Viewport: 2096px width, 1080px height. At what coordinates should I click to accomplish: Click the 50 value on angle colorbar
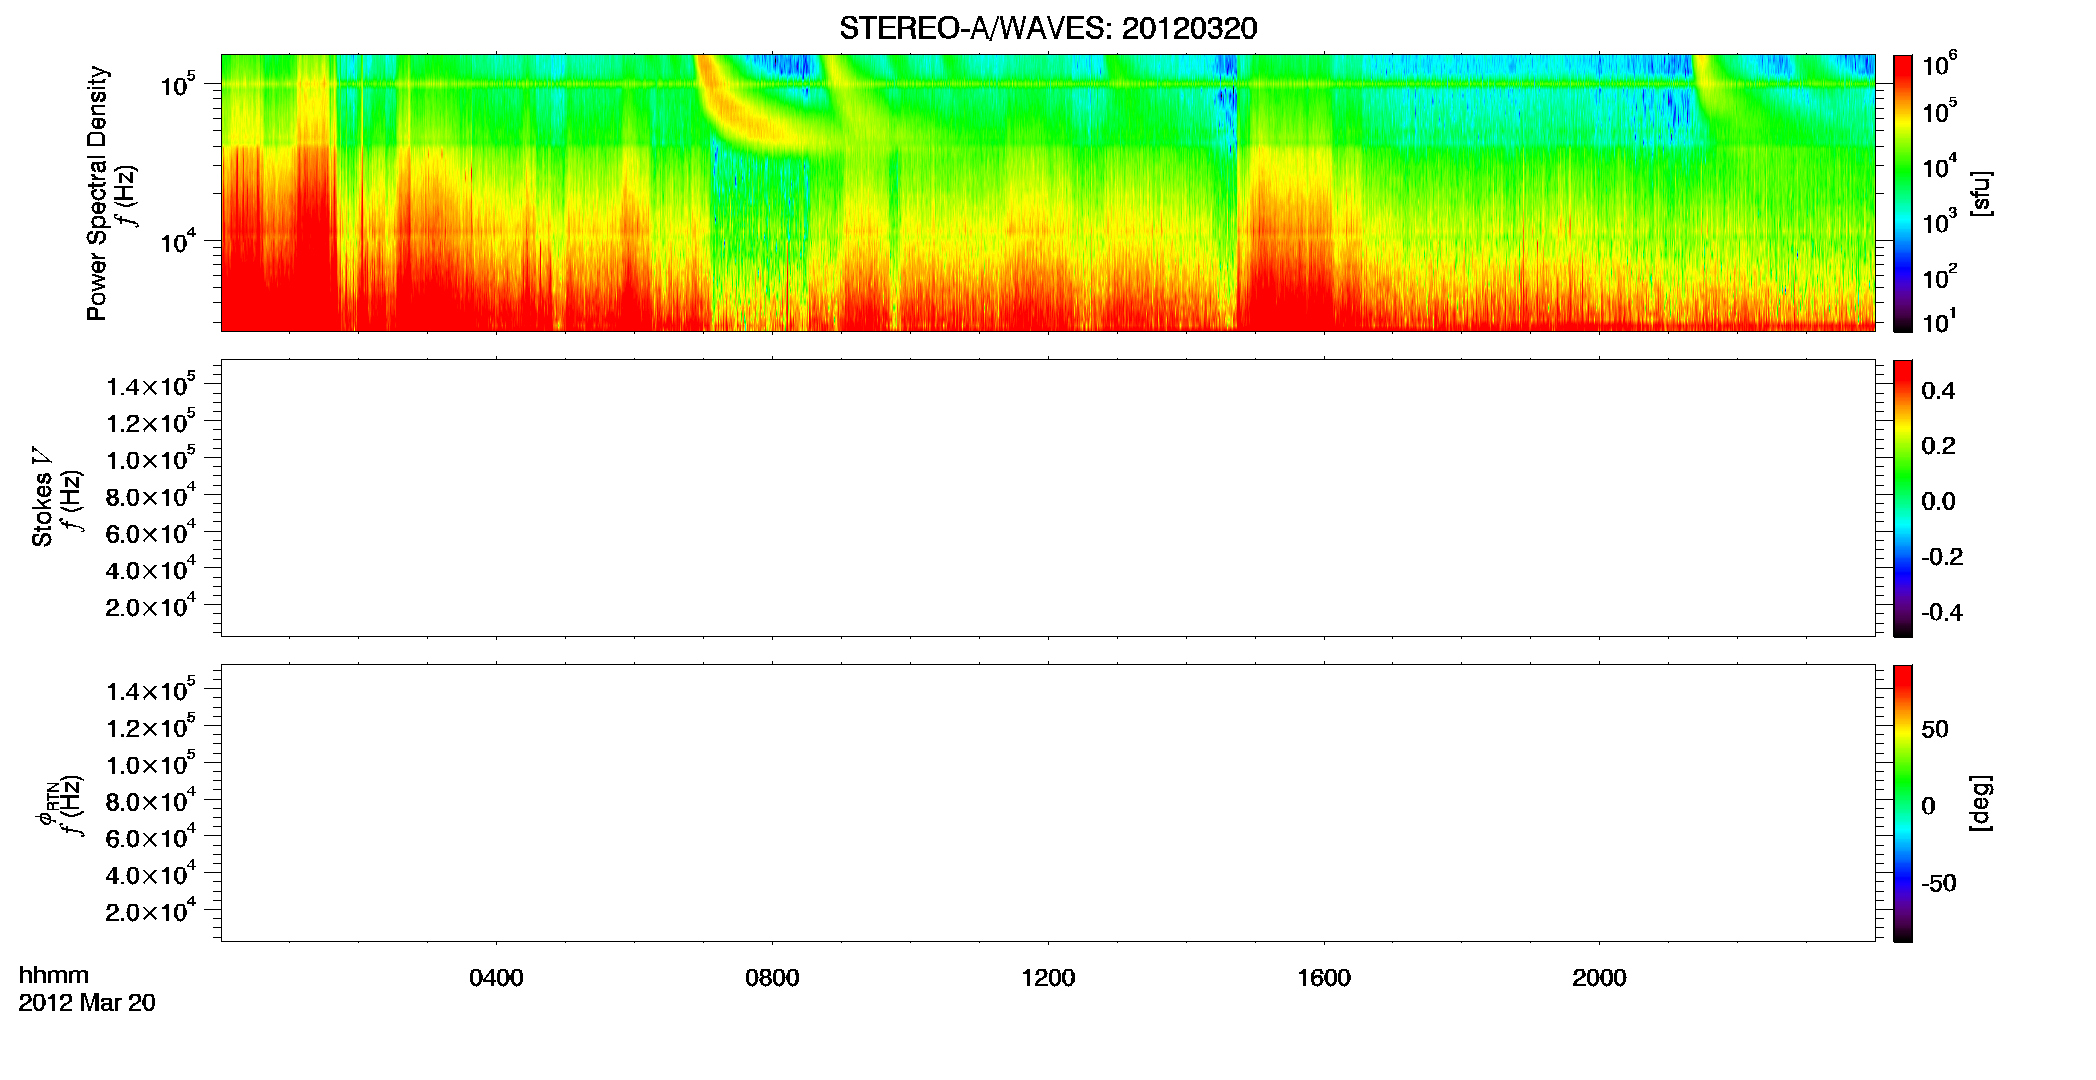[1935, 729]
